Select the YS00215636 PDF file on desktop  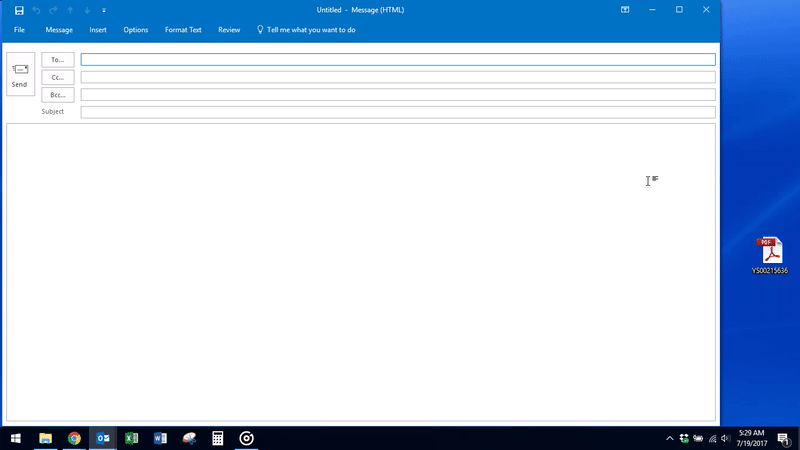pos(770,256)
